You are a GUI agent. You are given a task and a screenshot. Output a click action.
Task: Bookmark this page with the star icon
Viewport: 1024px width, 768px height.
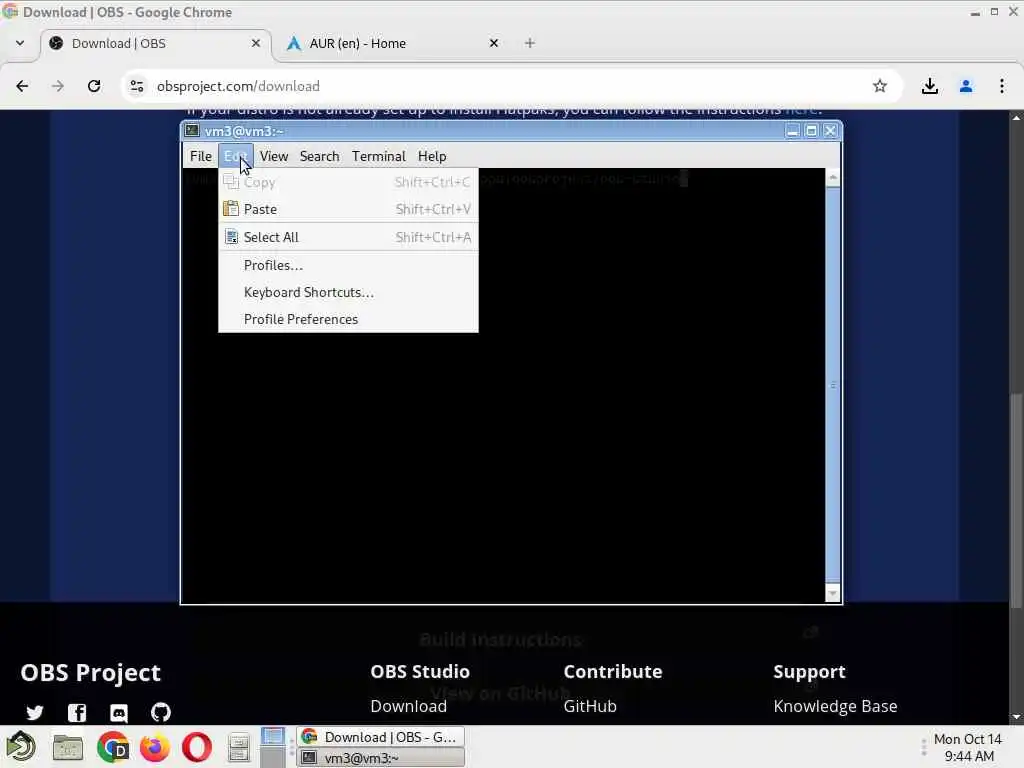coord(880,86)
